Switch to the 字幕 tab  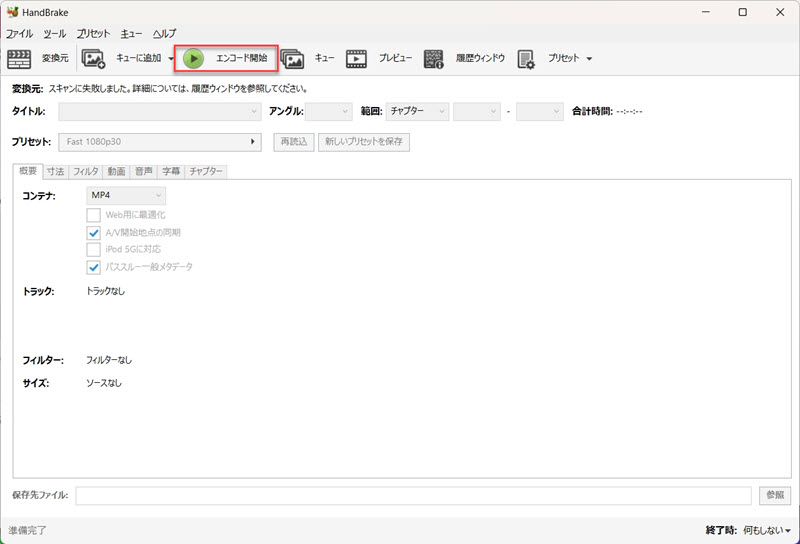[171, 171]
